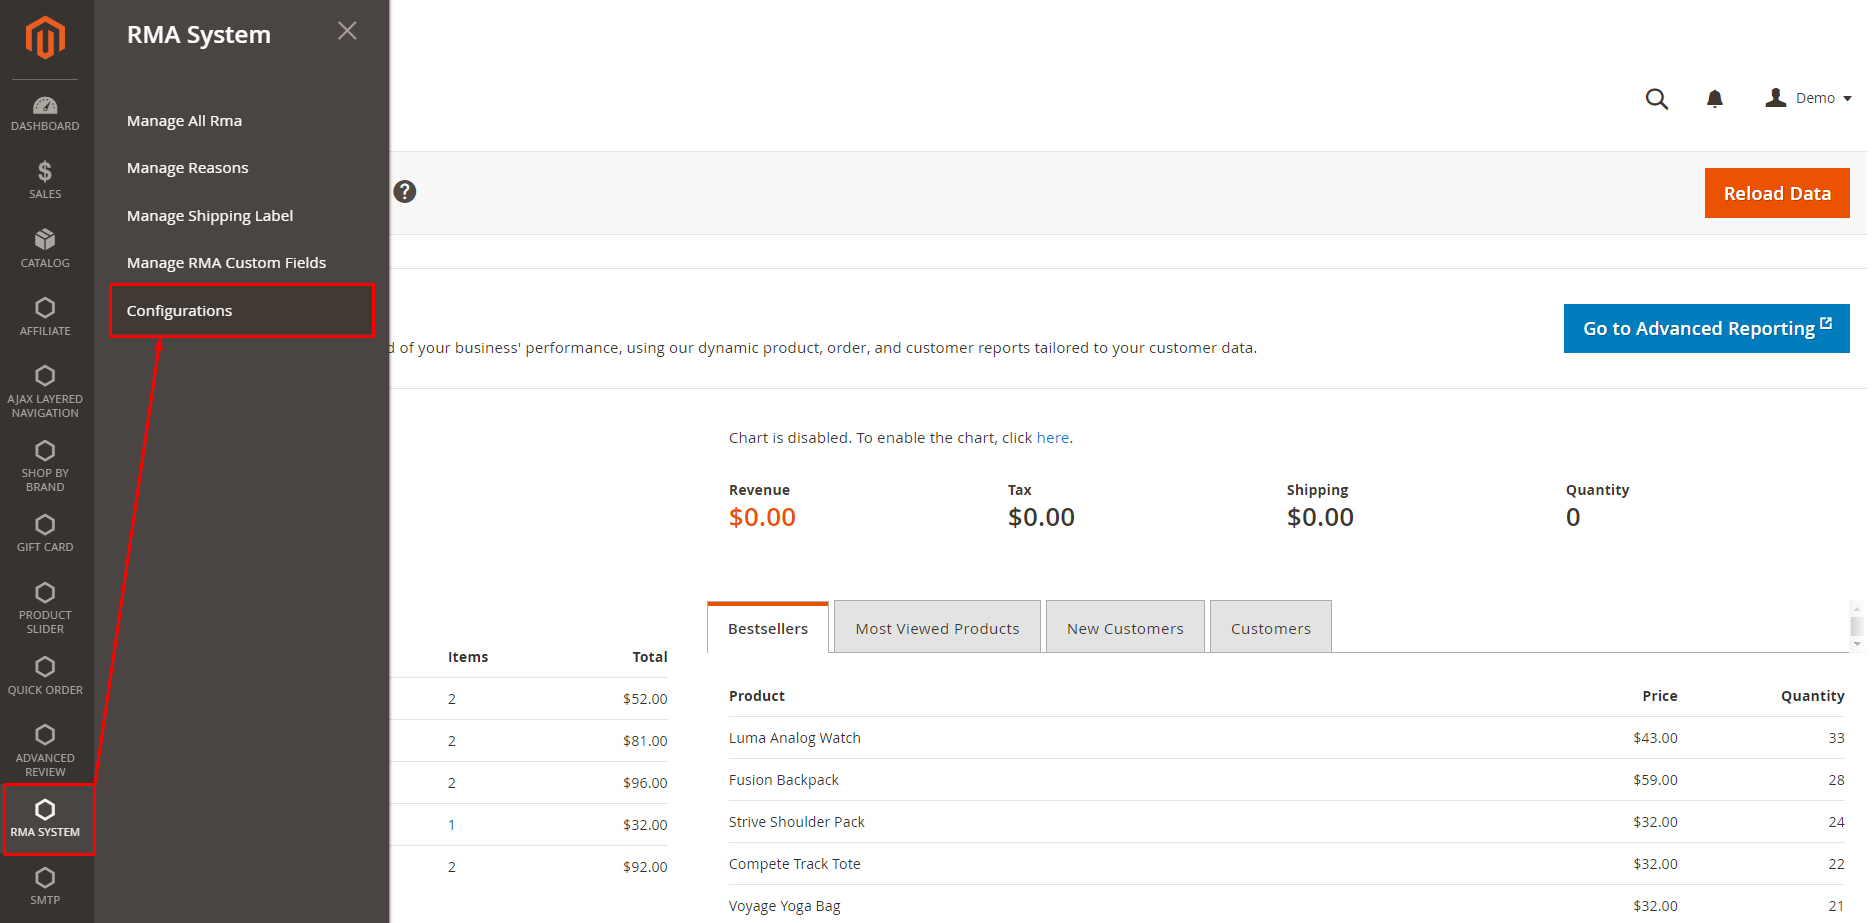
Task: Open the admin global search
Action: click(1657, 98)
